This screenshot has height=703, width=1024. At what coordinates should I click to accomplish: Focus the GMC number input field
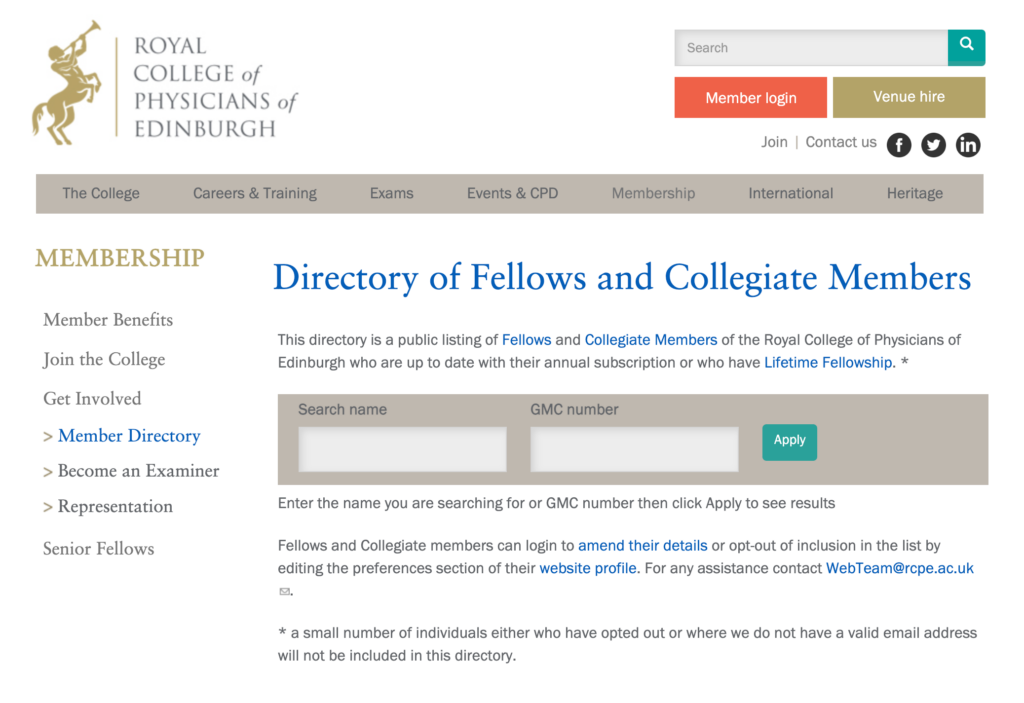pyautogui.click(x=634, y=449)
